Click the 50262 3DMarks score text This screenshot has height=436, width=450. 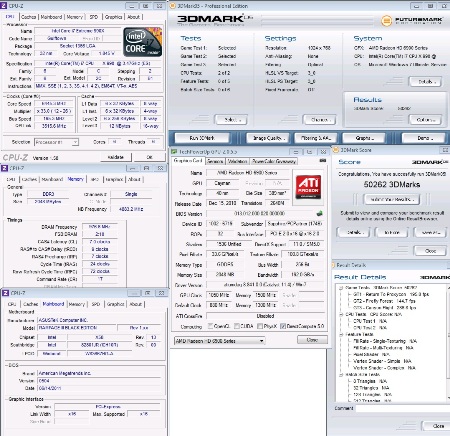tap(392, 184)
